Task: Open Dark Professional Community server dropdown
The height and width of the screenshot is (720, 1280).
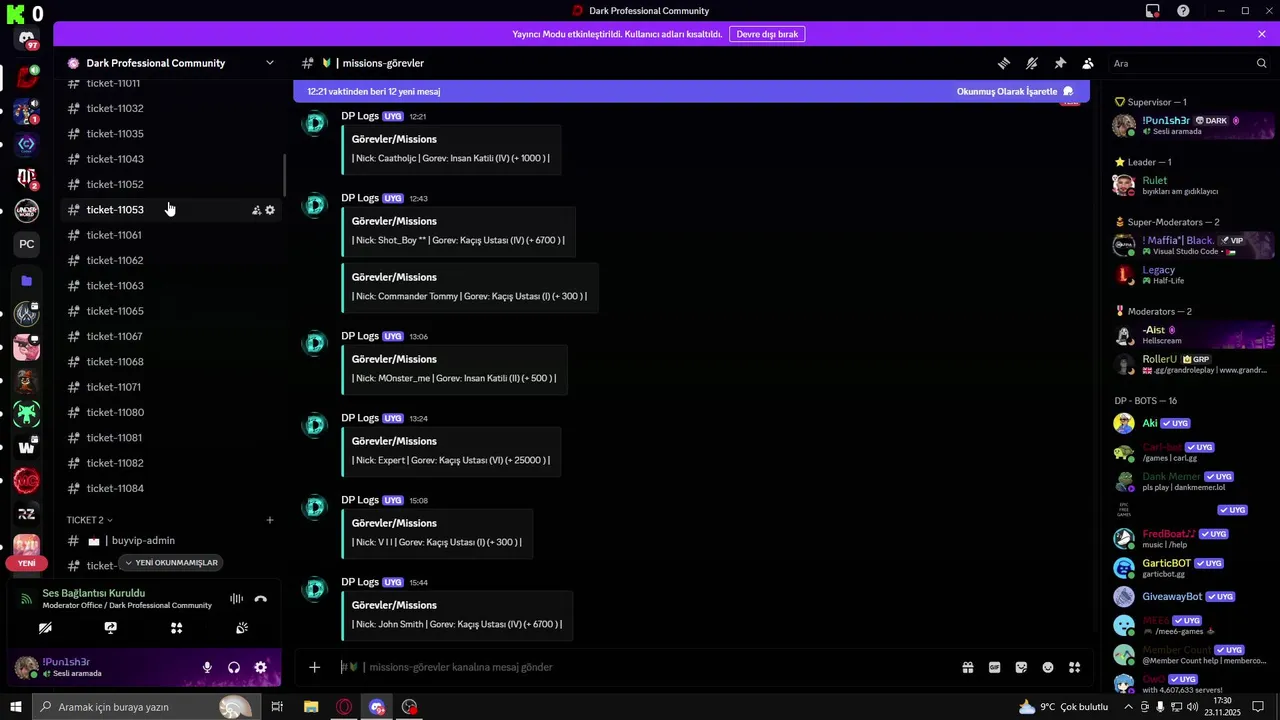Action: click(x=269, y=63)
